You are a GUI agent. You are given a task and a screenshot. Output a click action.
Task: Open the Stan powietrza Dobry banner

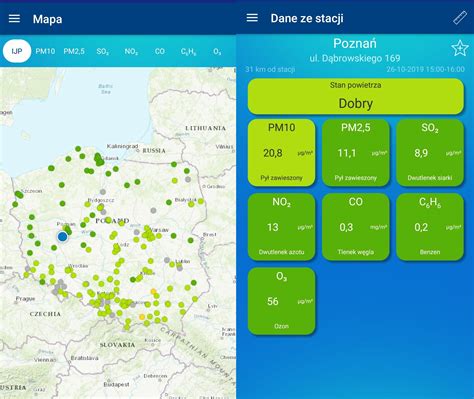point(356,96)
